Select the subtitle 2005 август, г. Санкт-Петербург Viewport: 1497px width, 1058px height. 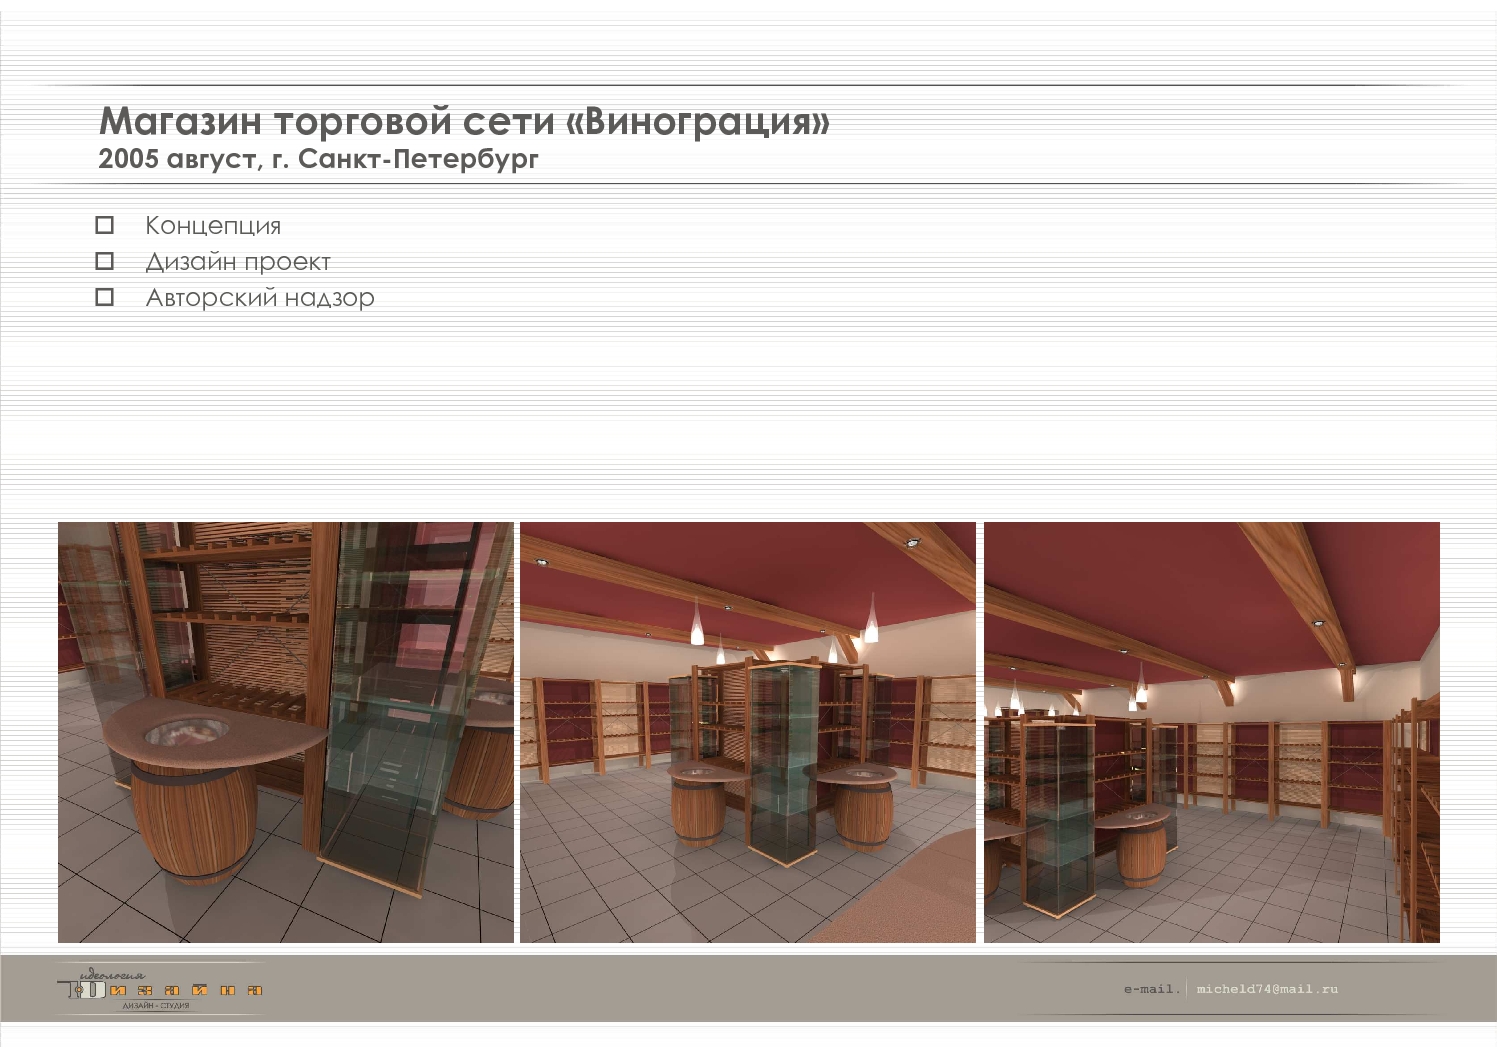[318, 159]
